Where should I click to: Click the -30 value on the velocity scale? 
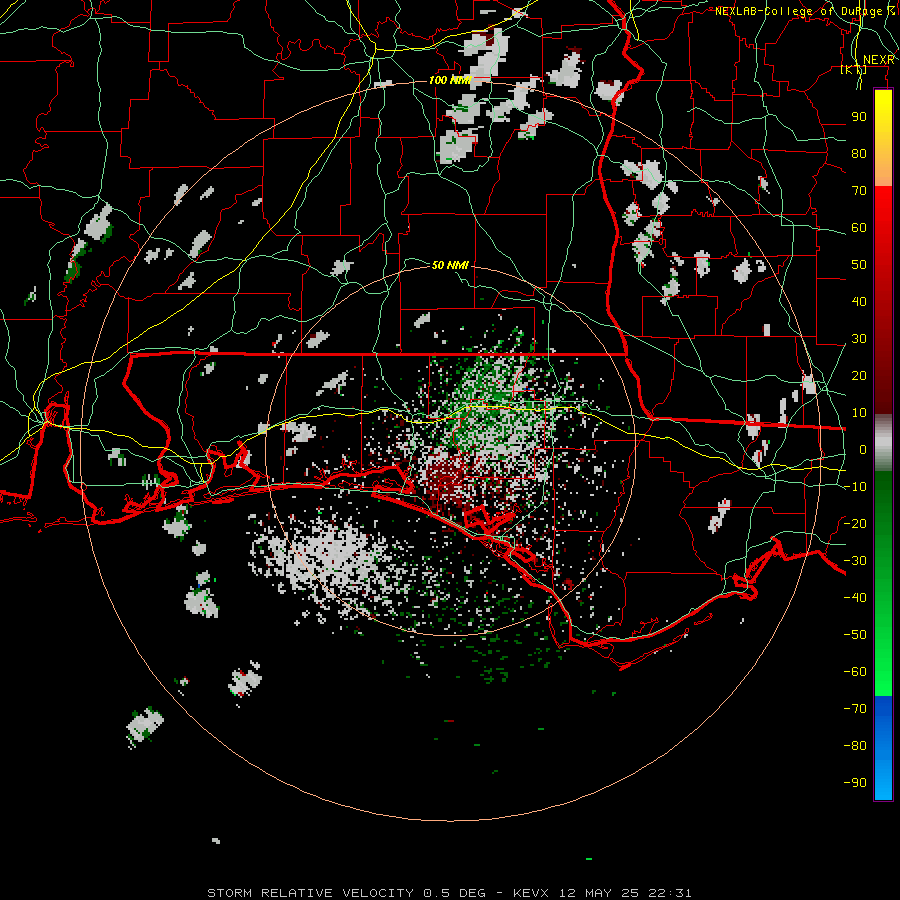(855, 561)
